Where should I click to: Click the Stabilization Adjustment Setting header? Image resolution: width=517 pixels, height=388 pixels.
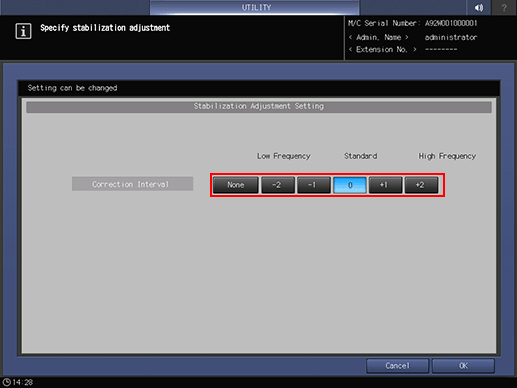point(259,107)
